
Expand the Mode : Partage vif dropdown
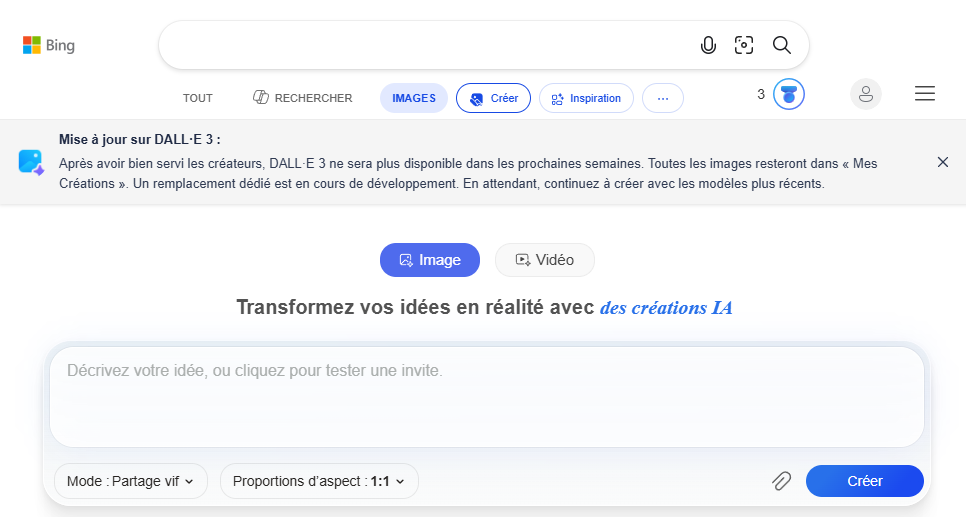pos(131,481)
